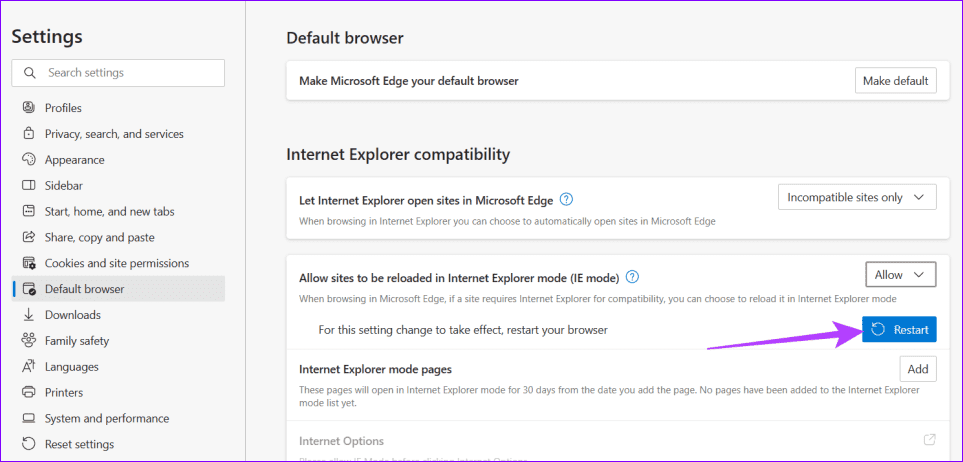This screenshot has height=462, width=963.
Task: Click the Profiles icon in the sidebar
Action: click(28, 108)
